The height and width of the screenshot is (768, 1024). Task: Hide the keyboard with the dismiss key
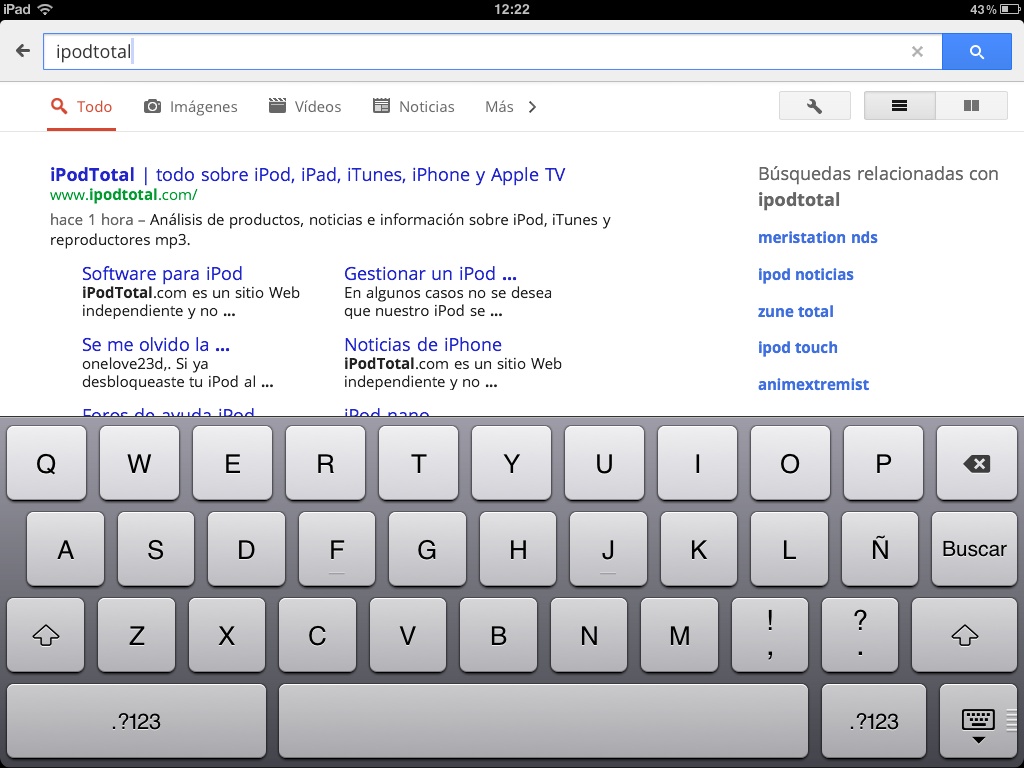pyautogui.click(x=978, y=721)
